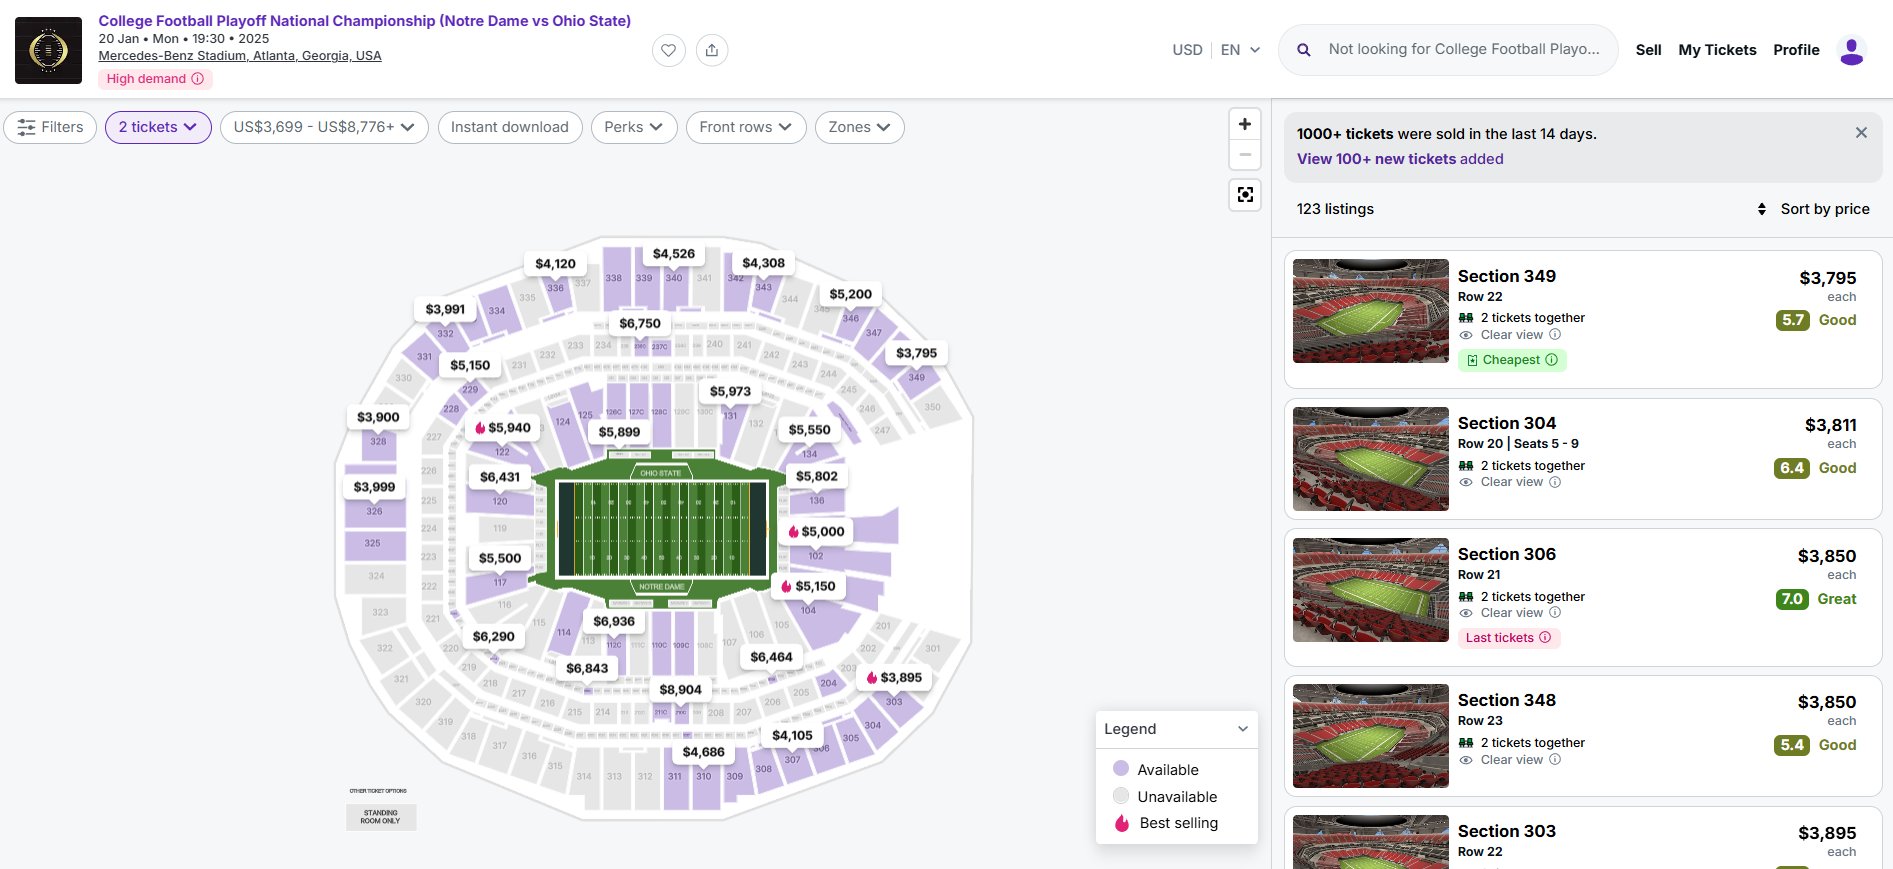1893x869 pixels.
Task: Open the High demand info icon
Action: (198, 79)
